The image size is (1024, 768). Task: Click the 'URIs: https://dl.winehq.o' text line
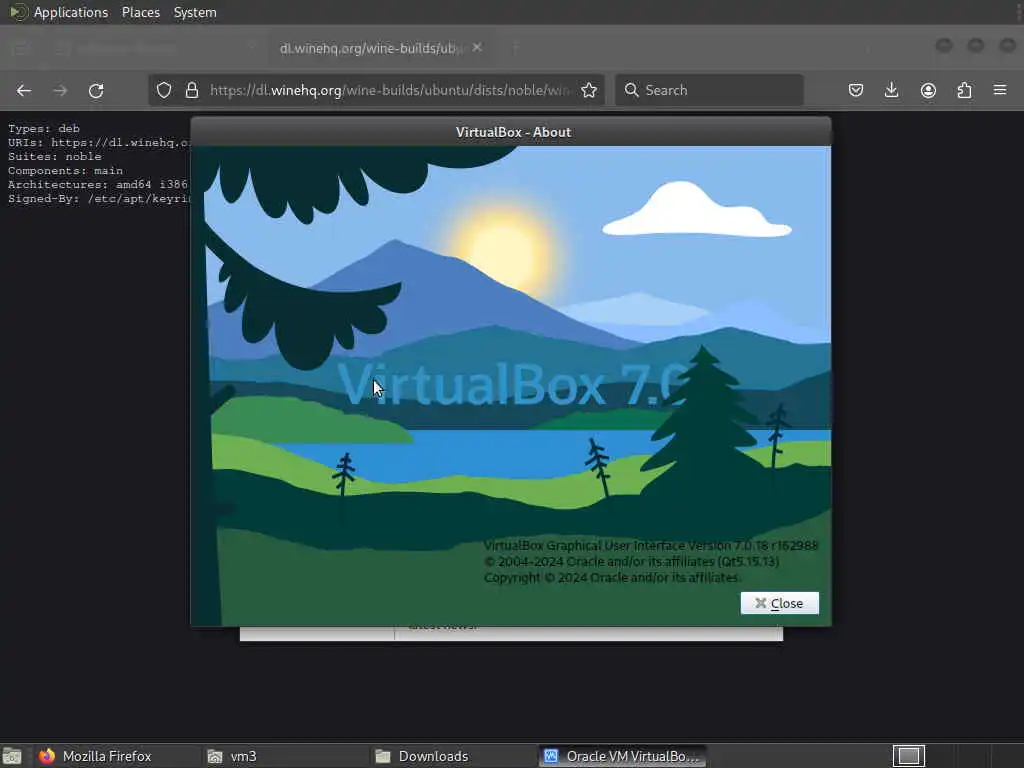[x=99, y=142]
